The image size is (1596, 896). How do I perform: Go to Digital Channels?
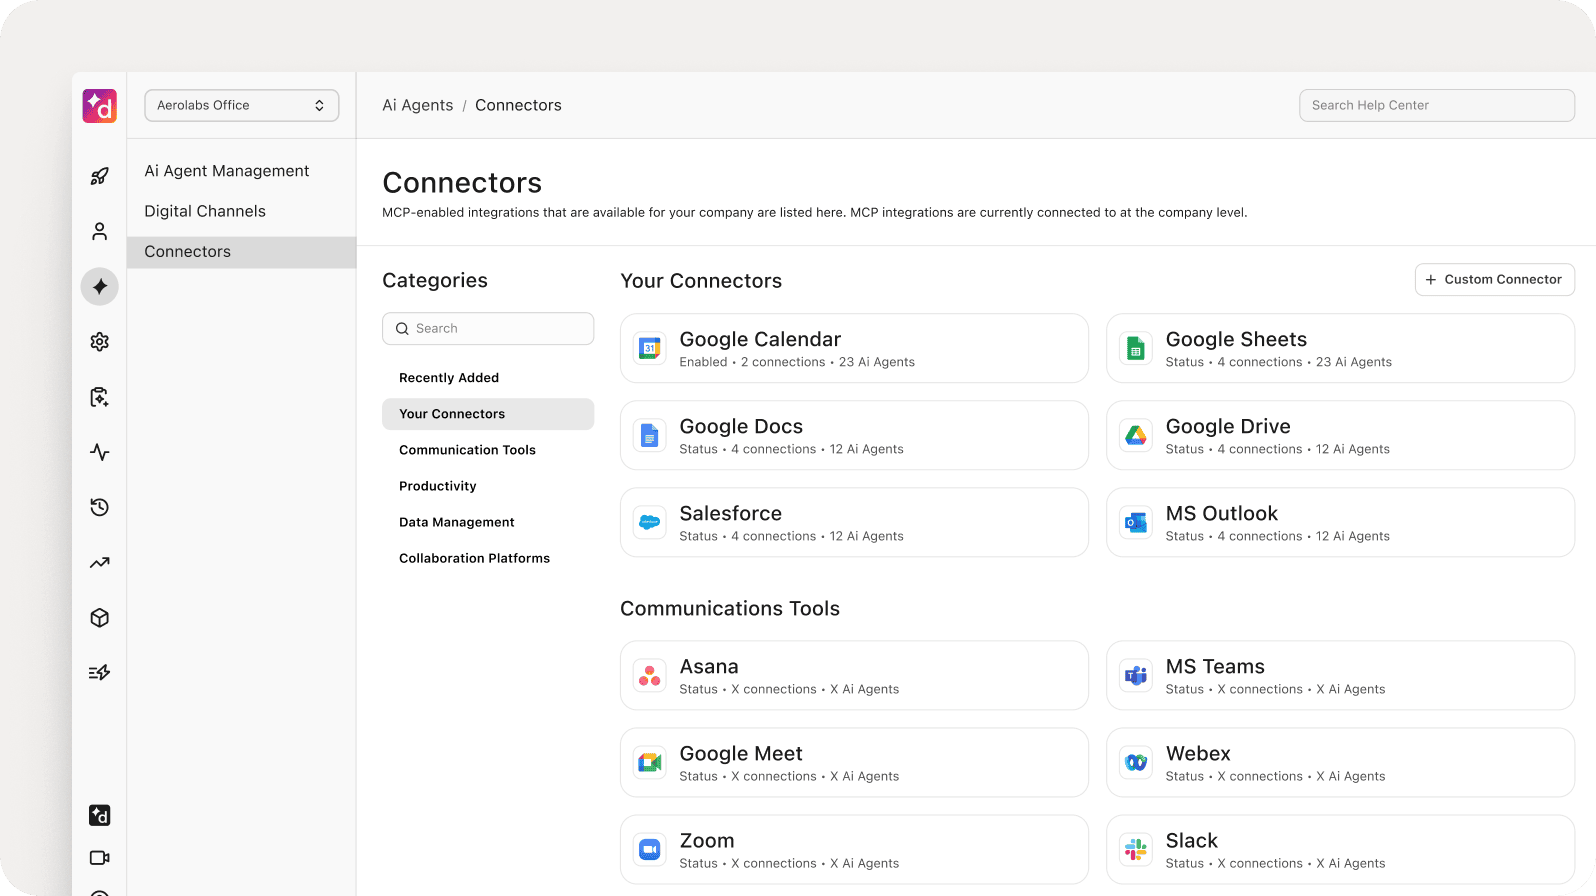coord(205,211)
